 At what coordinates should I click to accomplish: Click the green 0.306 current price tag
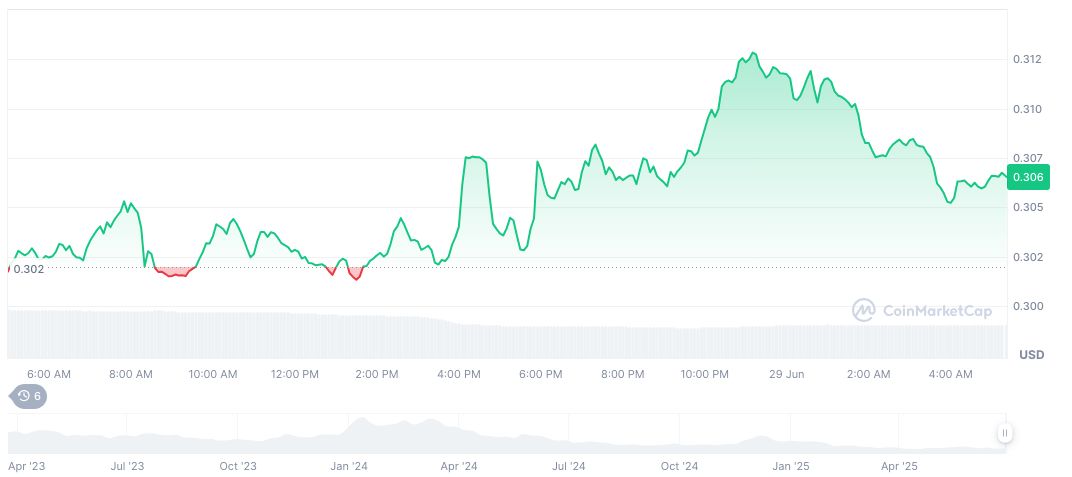pos(1028,177)
